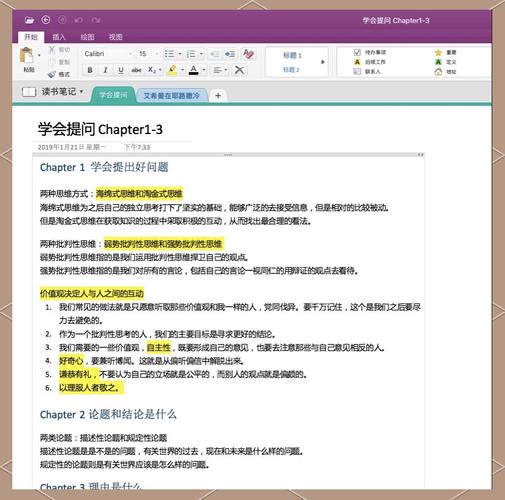Open the font color dropdown arrow
The image size is (505, 500).
click(x=204, y=70)
